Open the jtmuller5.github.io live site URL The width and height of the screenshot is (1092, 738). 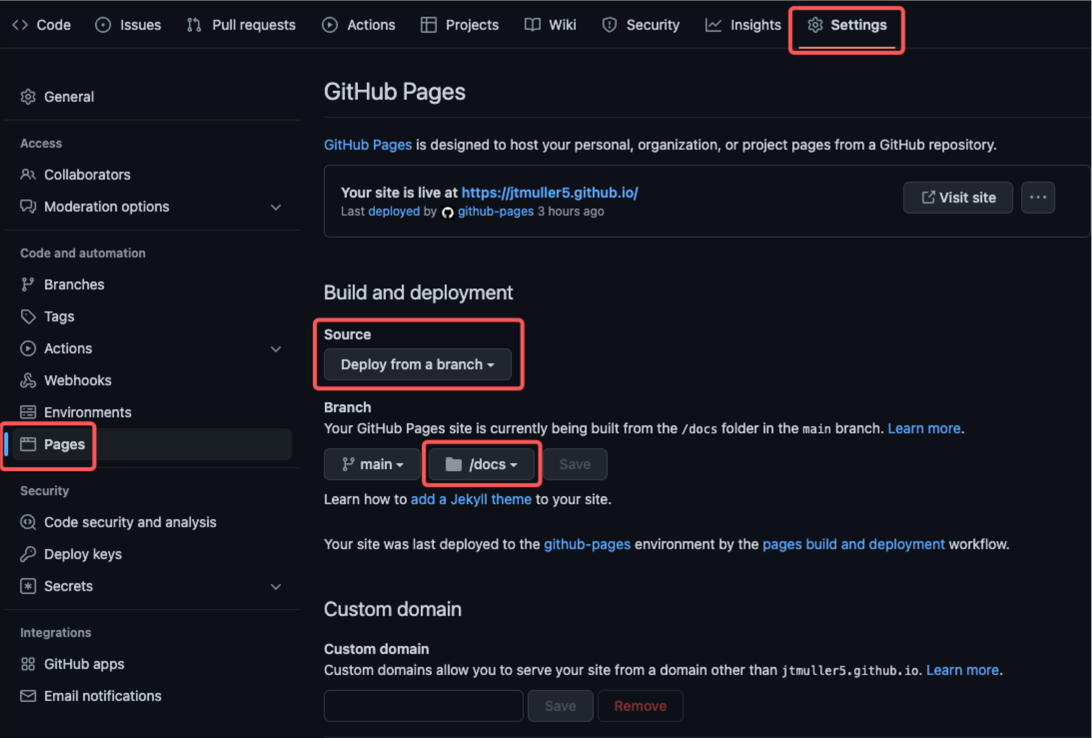(x=549, y=193)
